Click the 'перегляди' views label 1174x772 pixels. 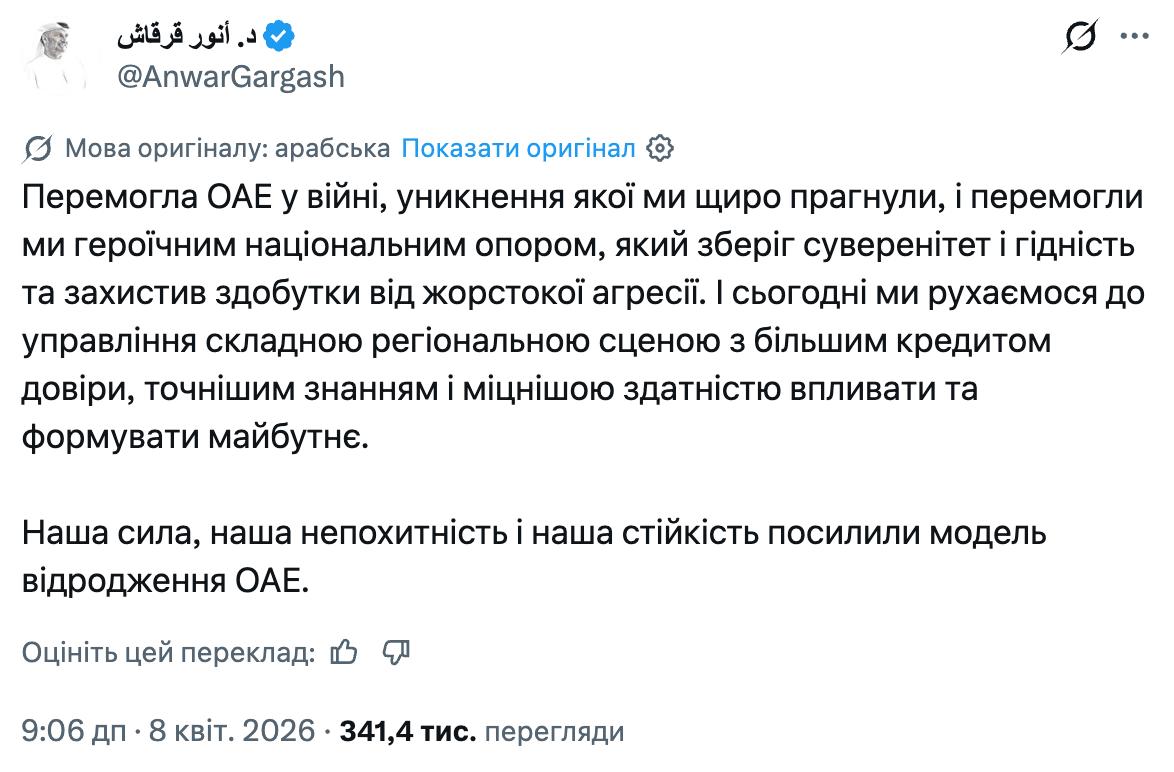pos(553,731)
